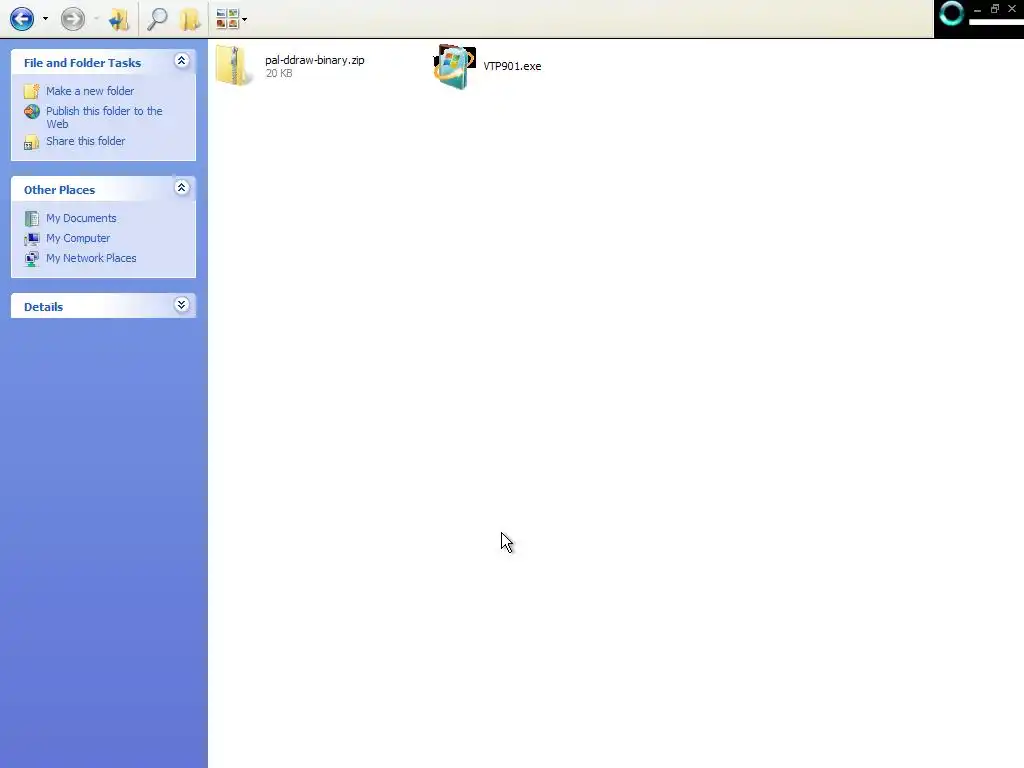Open My Documents from Other Places

(x=81, y=218)
